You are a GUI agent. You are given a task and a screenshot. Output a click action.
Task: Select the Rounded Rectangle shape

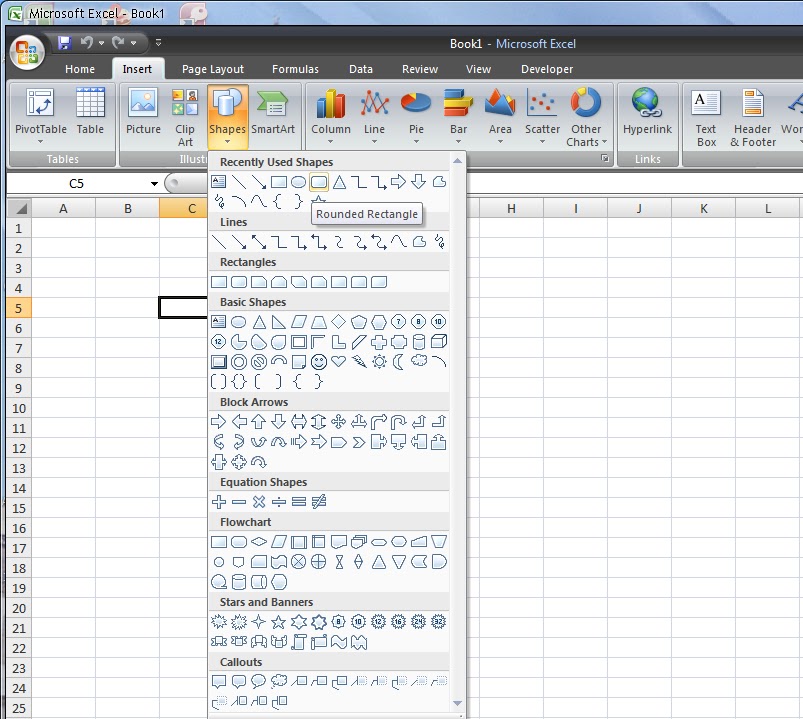[320, 182]
